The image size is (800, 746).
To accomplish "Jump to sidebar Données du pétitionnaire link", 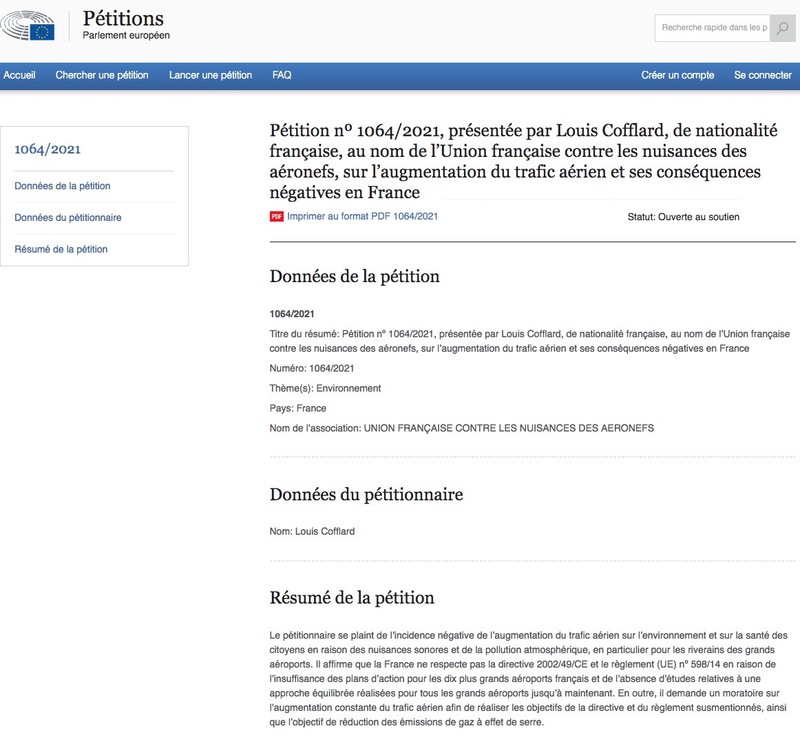I will tap(68, 217).
